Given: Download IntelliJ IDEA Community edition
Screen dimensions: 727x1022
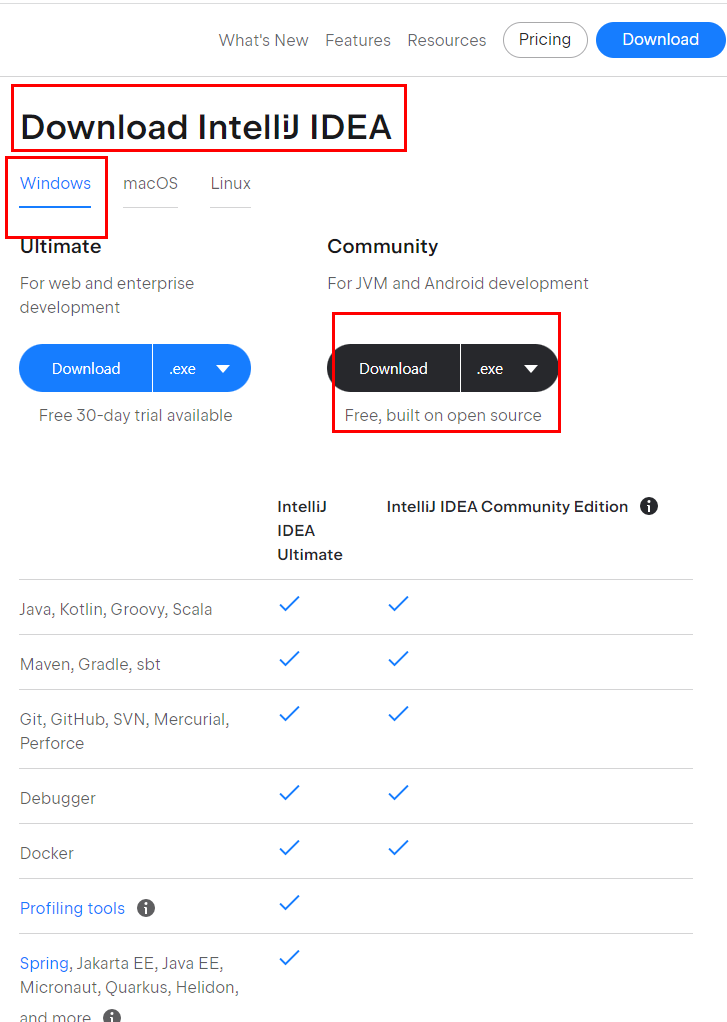Looking at the screenshot, I should click(x=393, y=368).
